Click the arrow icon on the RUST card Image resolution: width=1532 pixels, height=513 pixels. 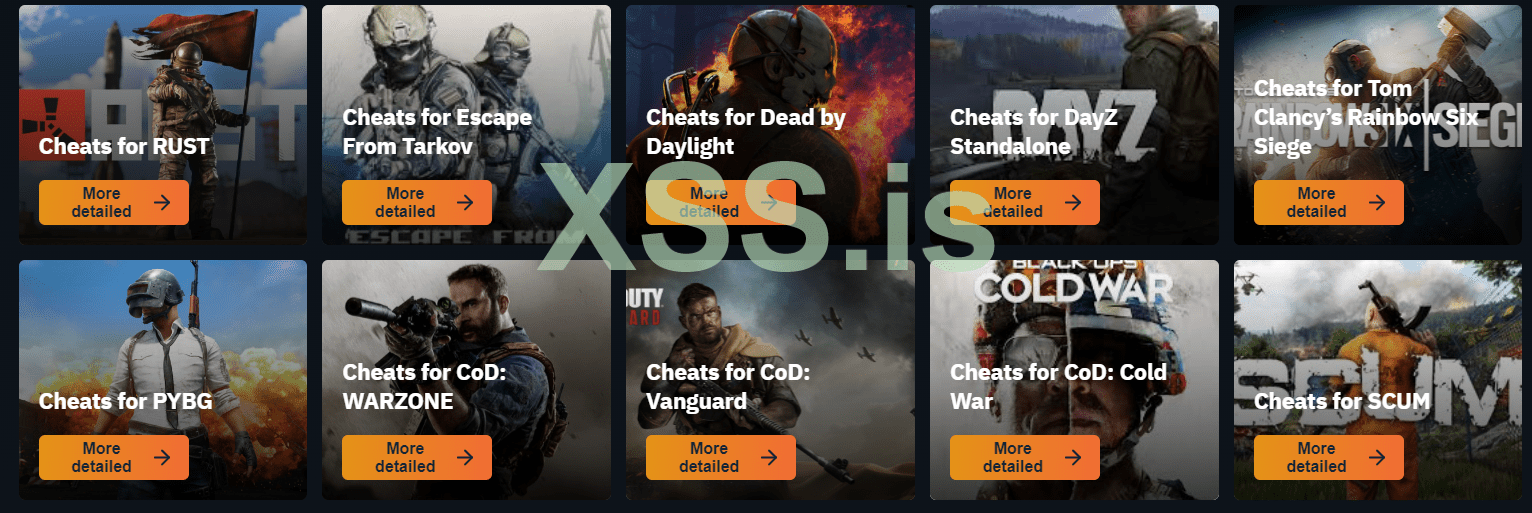point(162,202)
